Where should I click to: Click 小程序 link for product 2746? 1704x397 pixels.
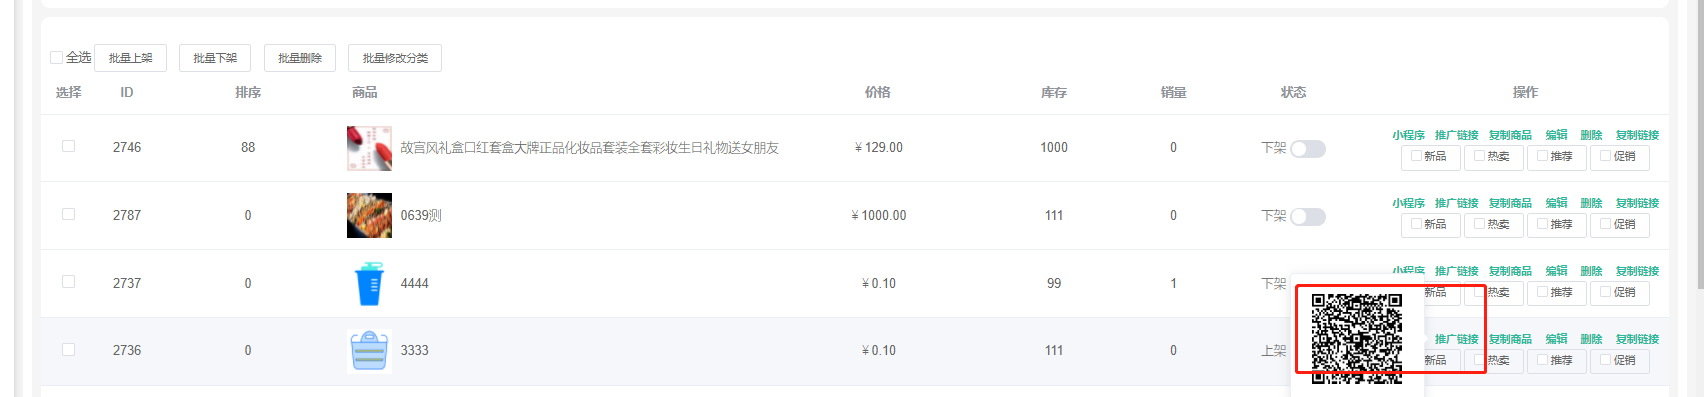click(x=1408, y=135)
